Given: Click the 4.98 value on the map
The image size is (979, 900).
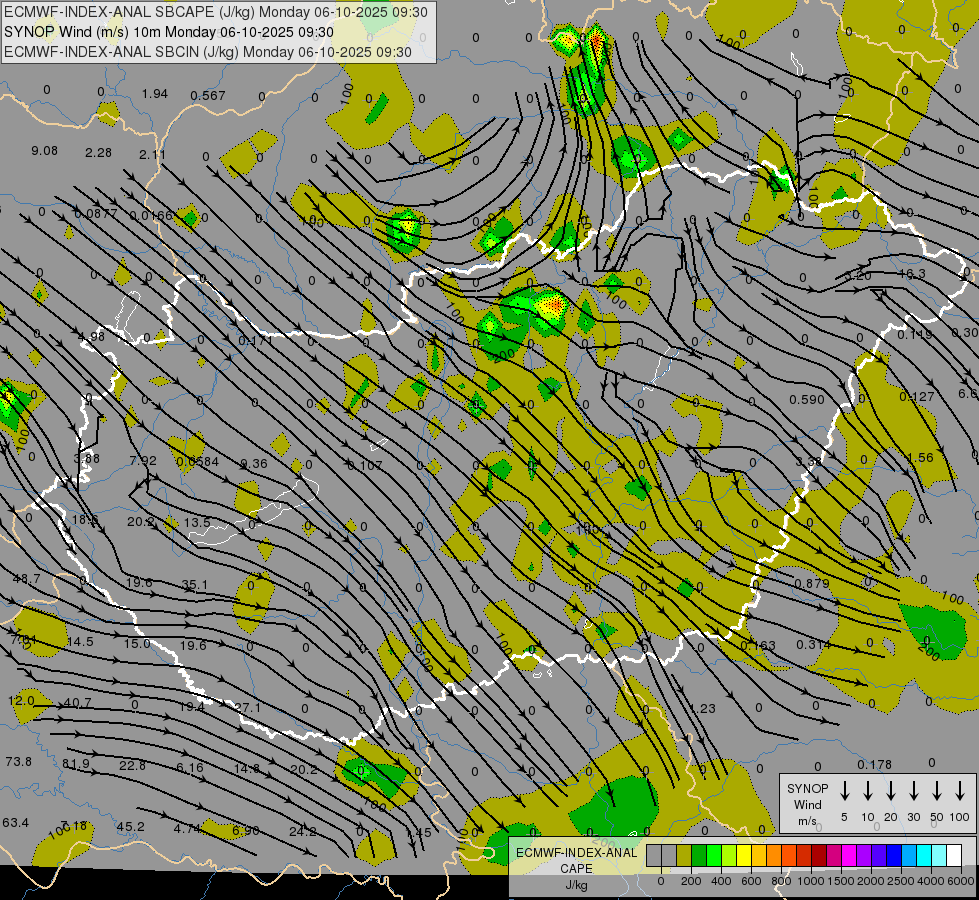Looking at the screenshot, I should click(x=91, y=337).
